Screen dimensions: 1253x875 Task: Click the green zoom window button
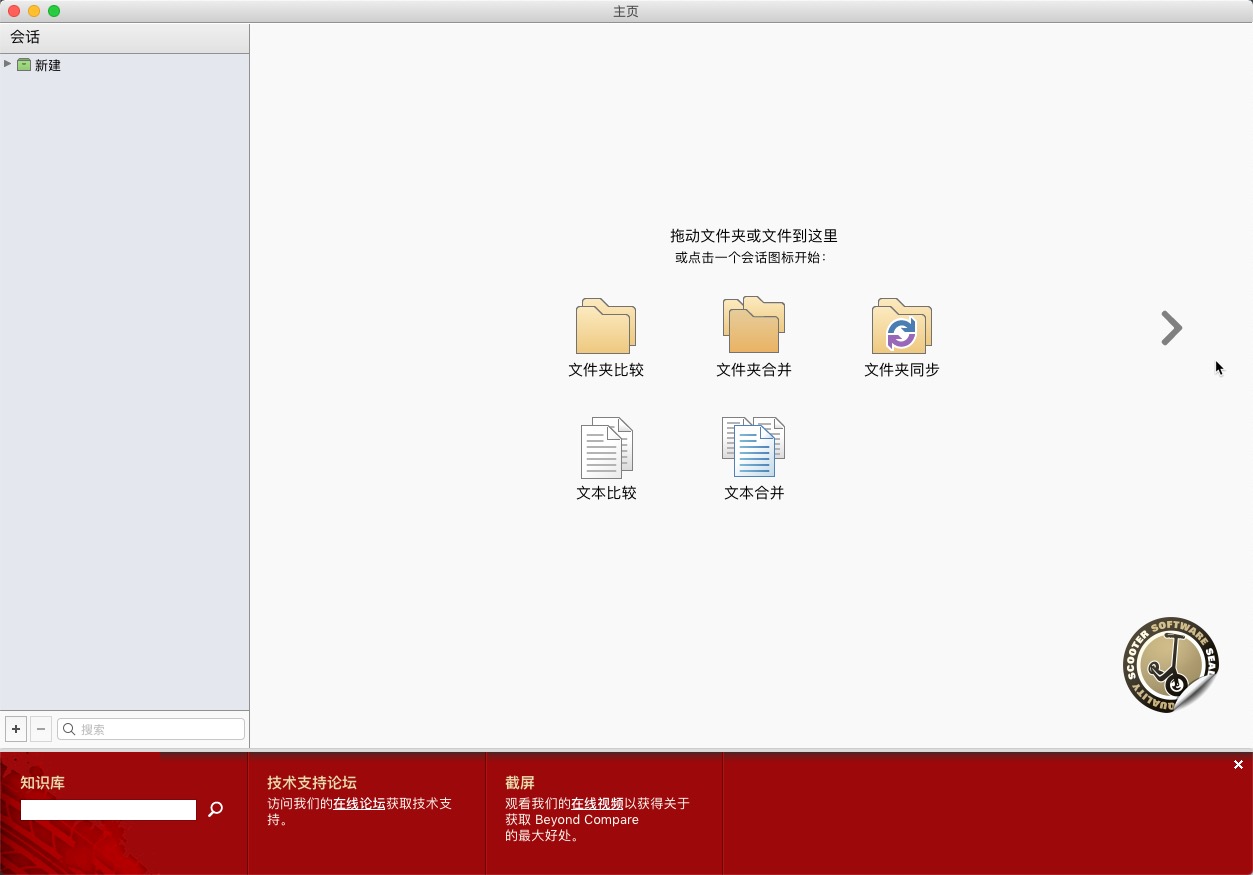click(54, 11)
